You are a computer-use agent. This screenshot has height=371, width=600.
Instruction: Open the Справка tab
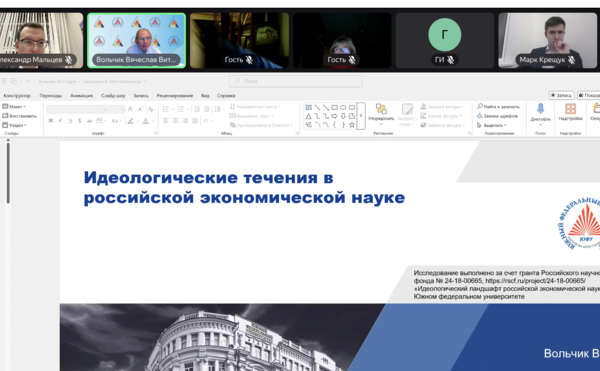point(226,96)
